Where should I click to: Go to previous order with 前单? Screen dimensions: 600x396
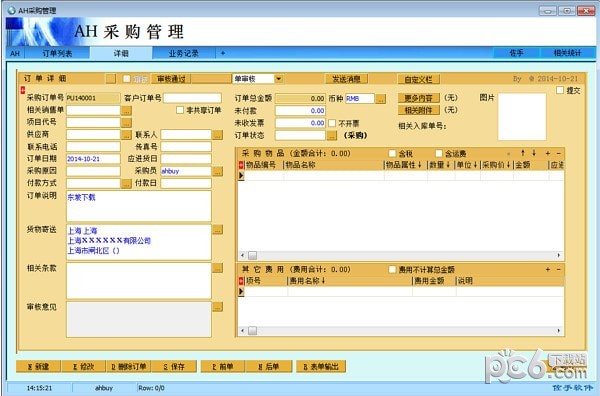223,366
